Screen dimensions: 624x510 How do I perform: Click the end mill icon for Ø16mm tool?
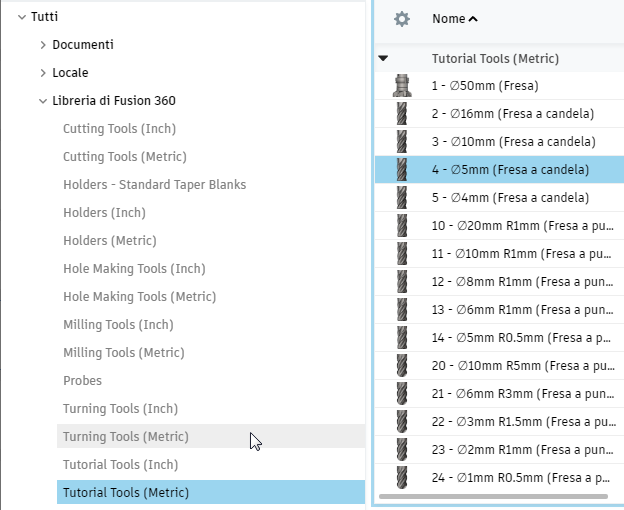tap(402, 114)
